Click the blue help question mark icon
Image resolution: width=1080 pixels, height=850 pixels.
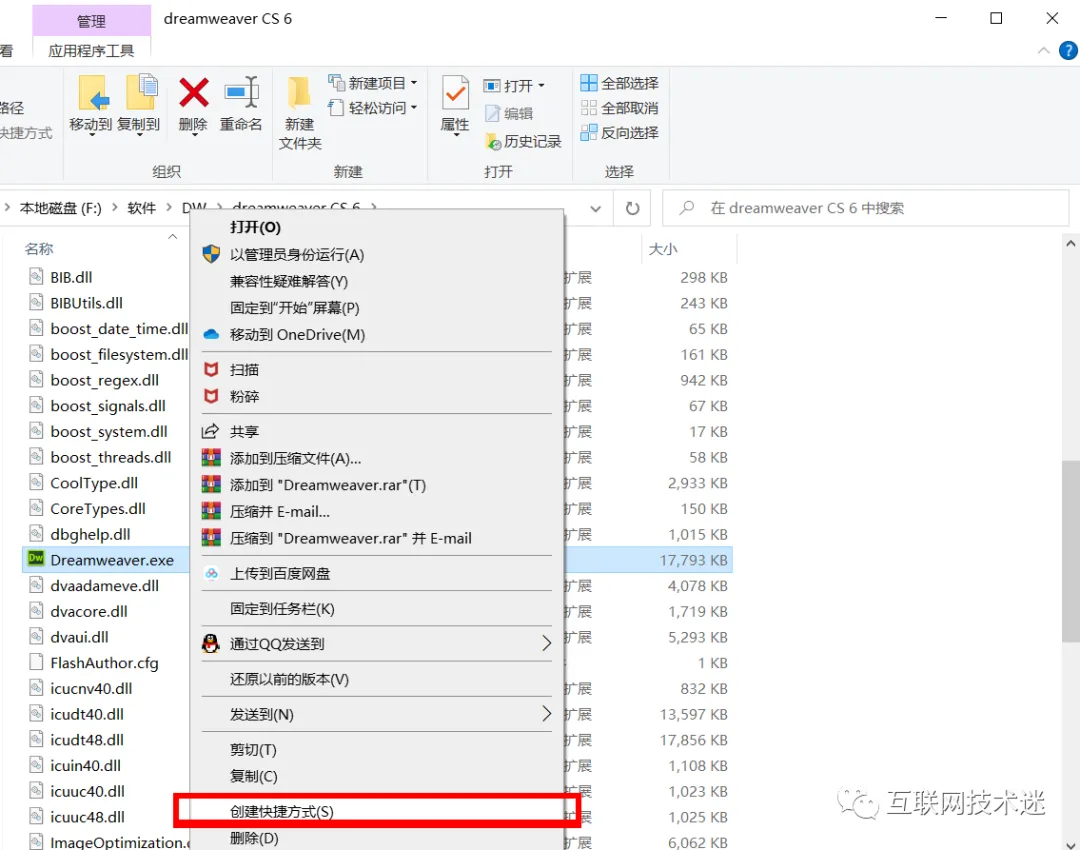click(1068, 50)
